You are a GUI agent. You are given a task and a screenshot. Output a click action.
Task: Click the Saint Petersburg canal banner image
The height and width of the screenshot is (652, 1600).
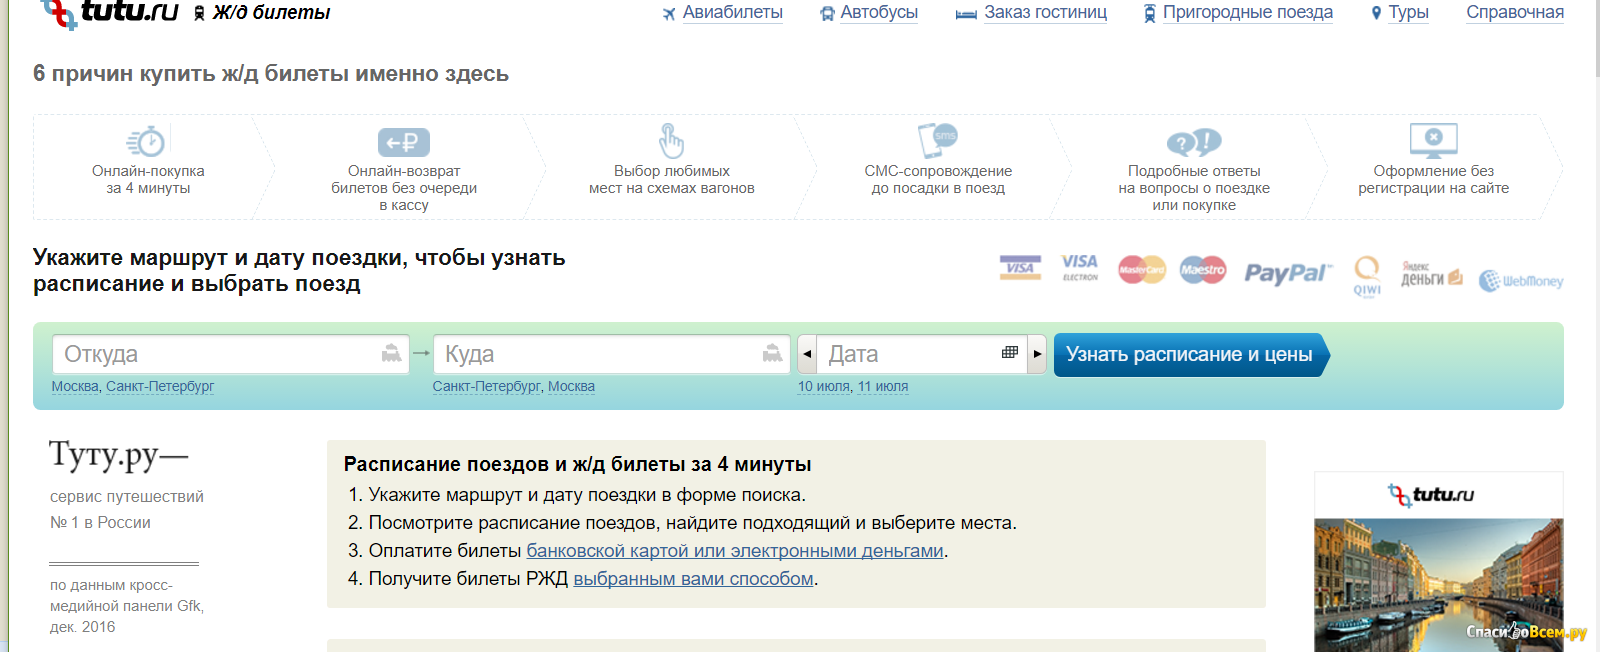(1438, 585)
